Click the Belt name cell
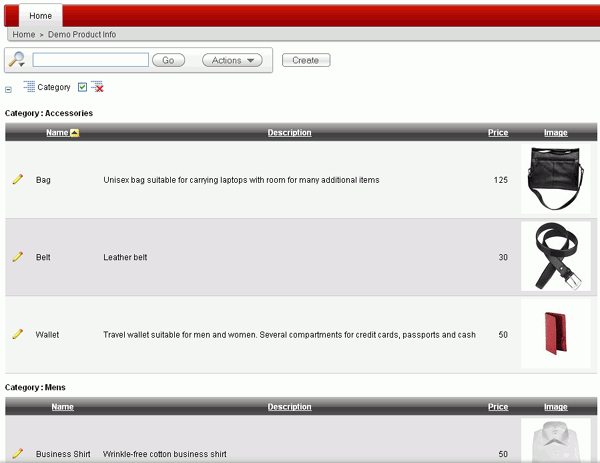Screen dimensions: 600x463 pos(43,257)
